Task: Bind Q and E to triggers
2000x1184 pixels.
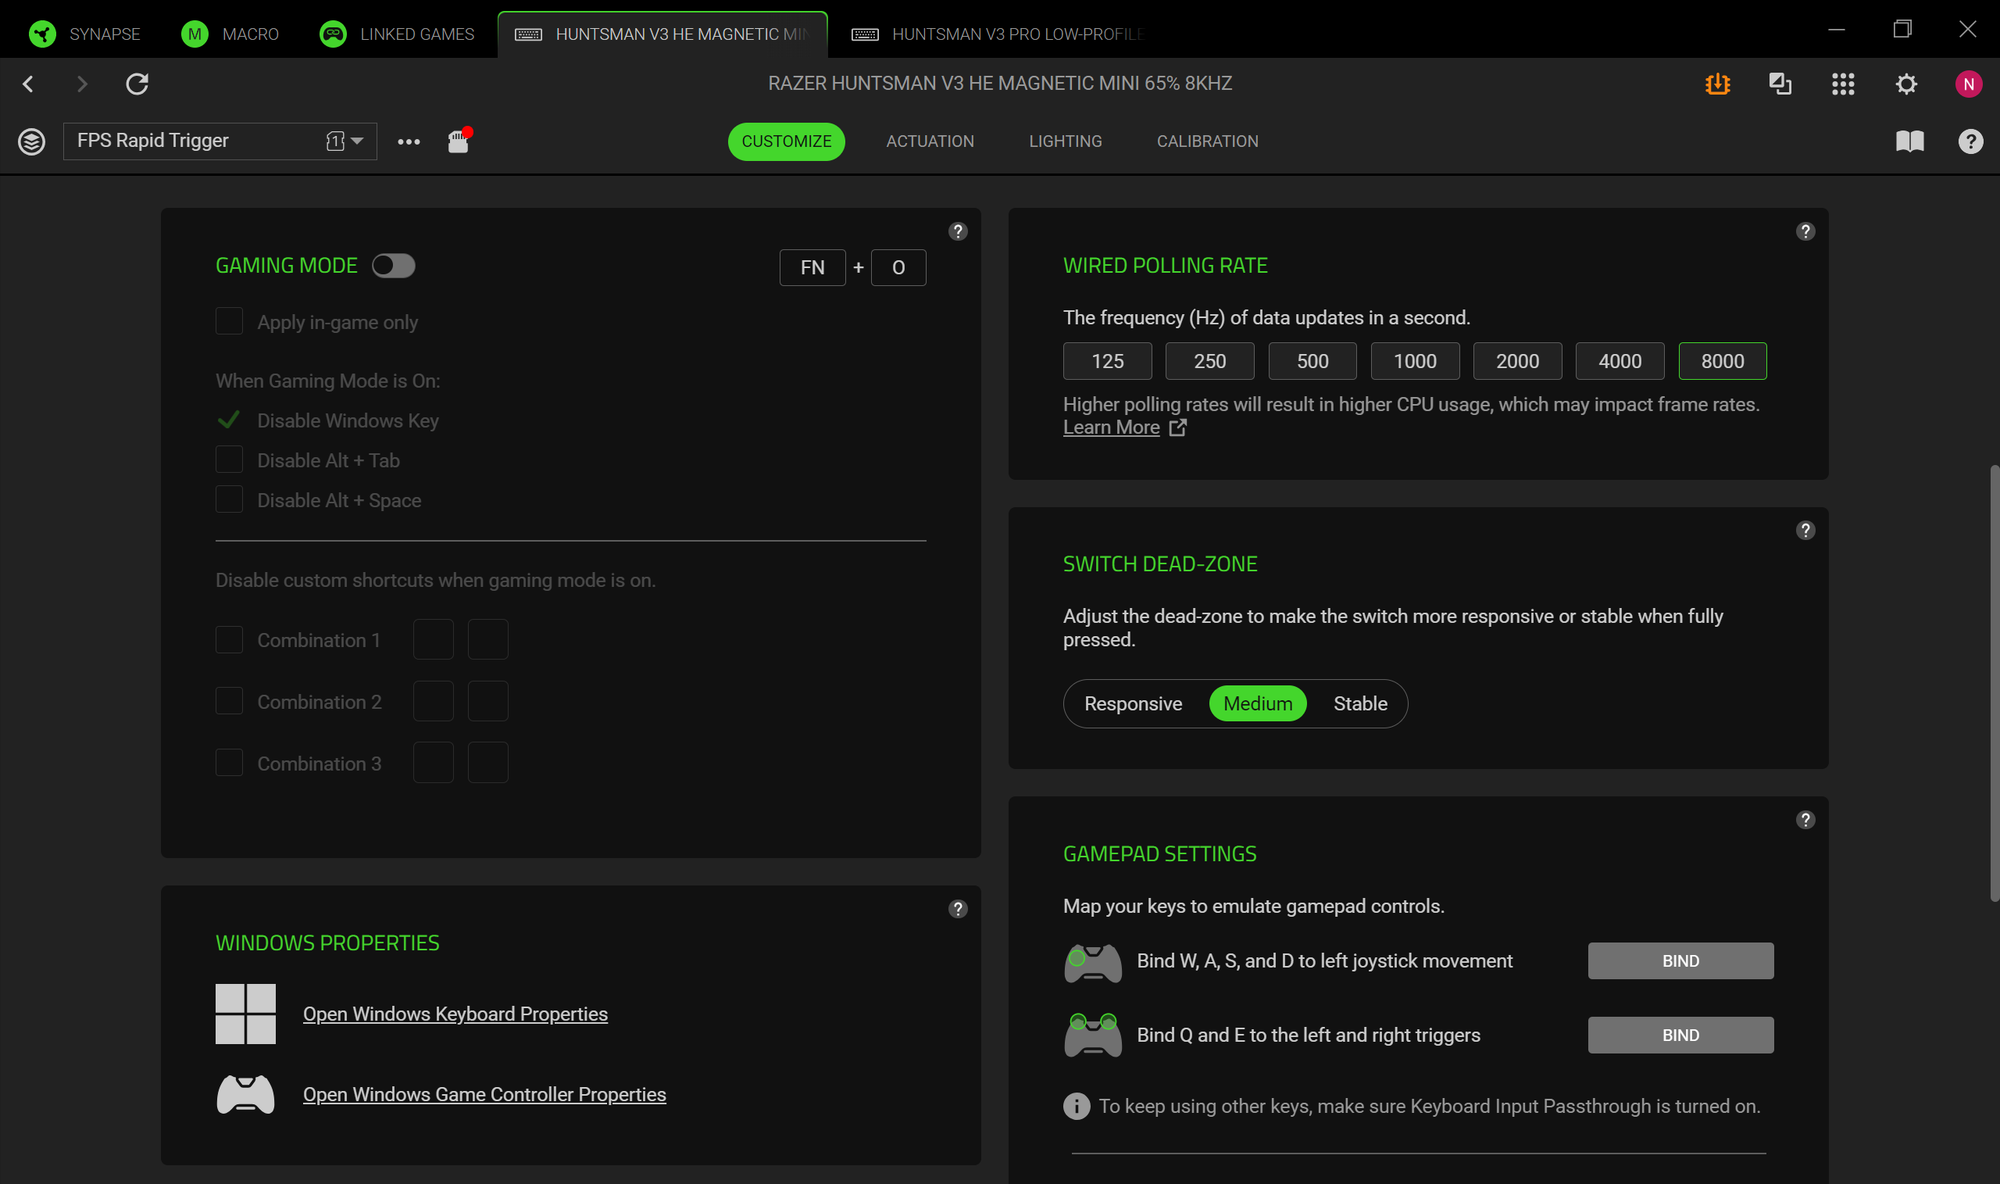Action: click(1680, 1035)
